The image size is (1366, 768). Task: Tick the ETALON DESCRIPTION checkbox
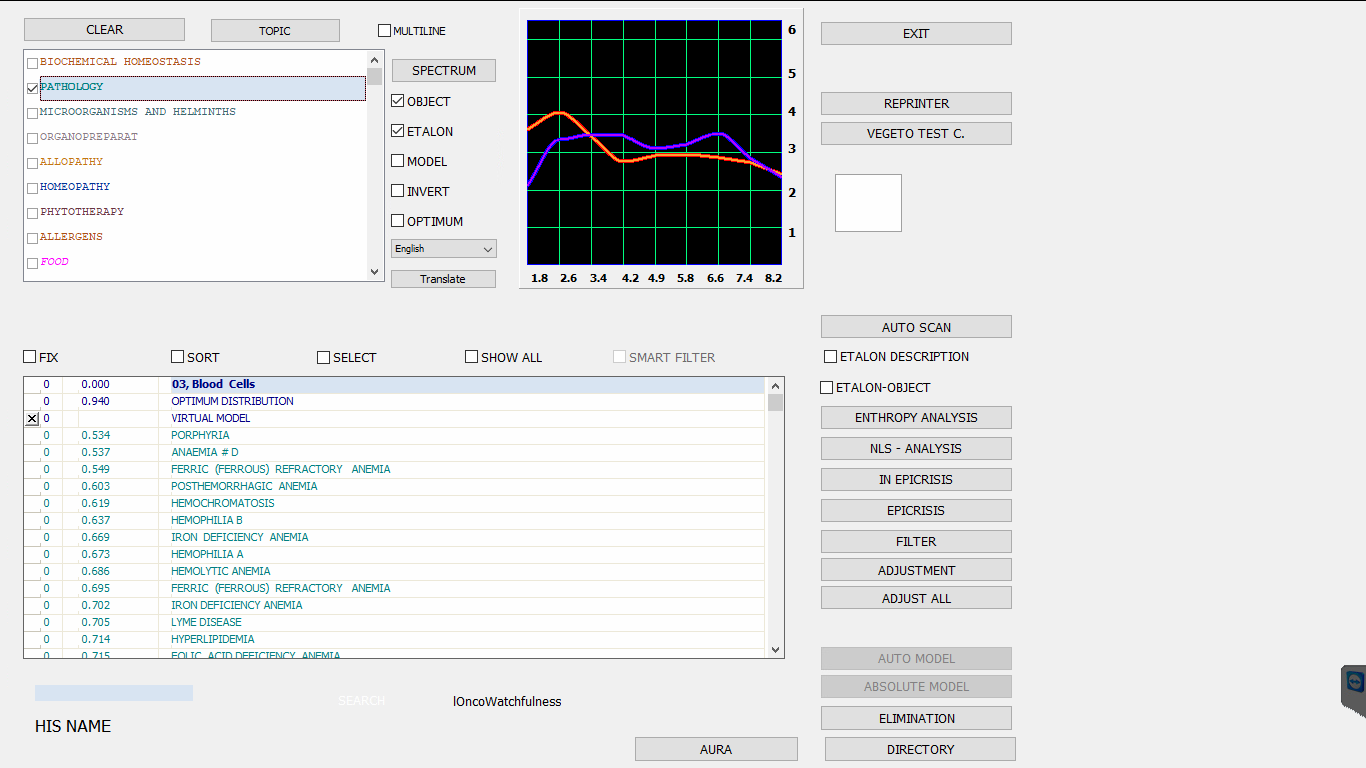(830, 357)
